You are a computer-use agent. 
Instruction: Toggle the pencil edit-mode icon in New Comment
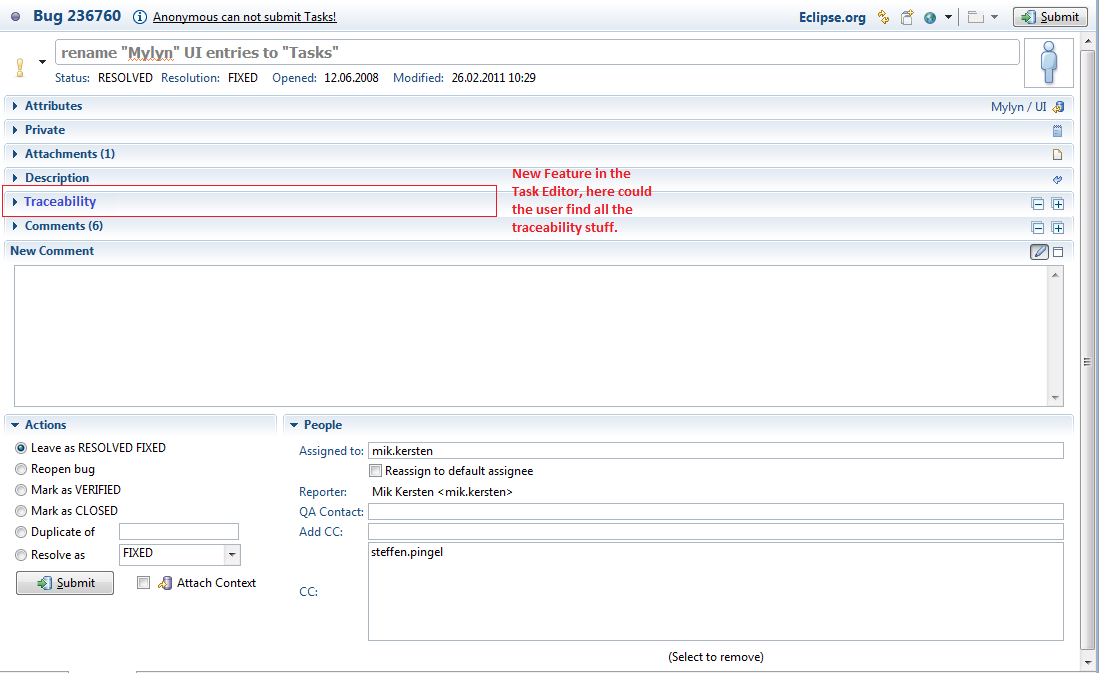click(x=1039, y=251)
